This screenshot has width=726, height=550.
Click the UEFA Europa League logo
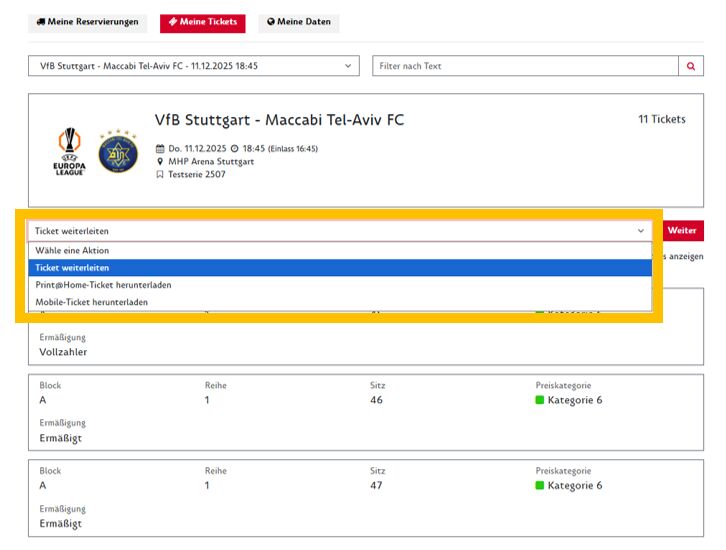point(69,151)
